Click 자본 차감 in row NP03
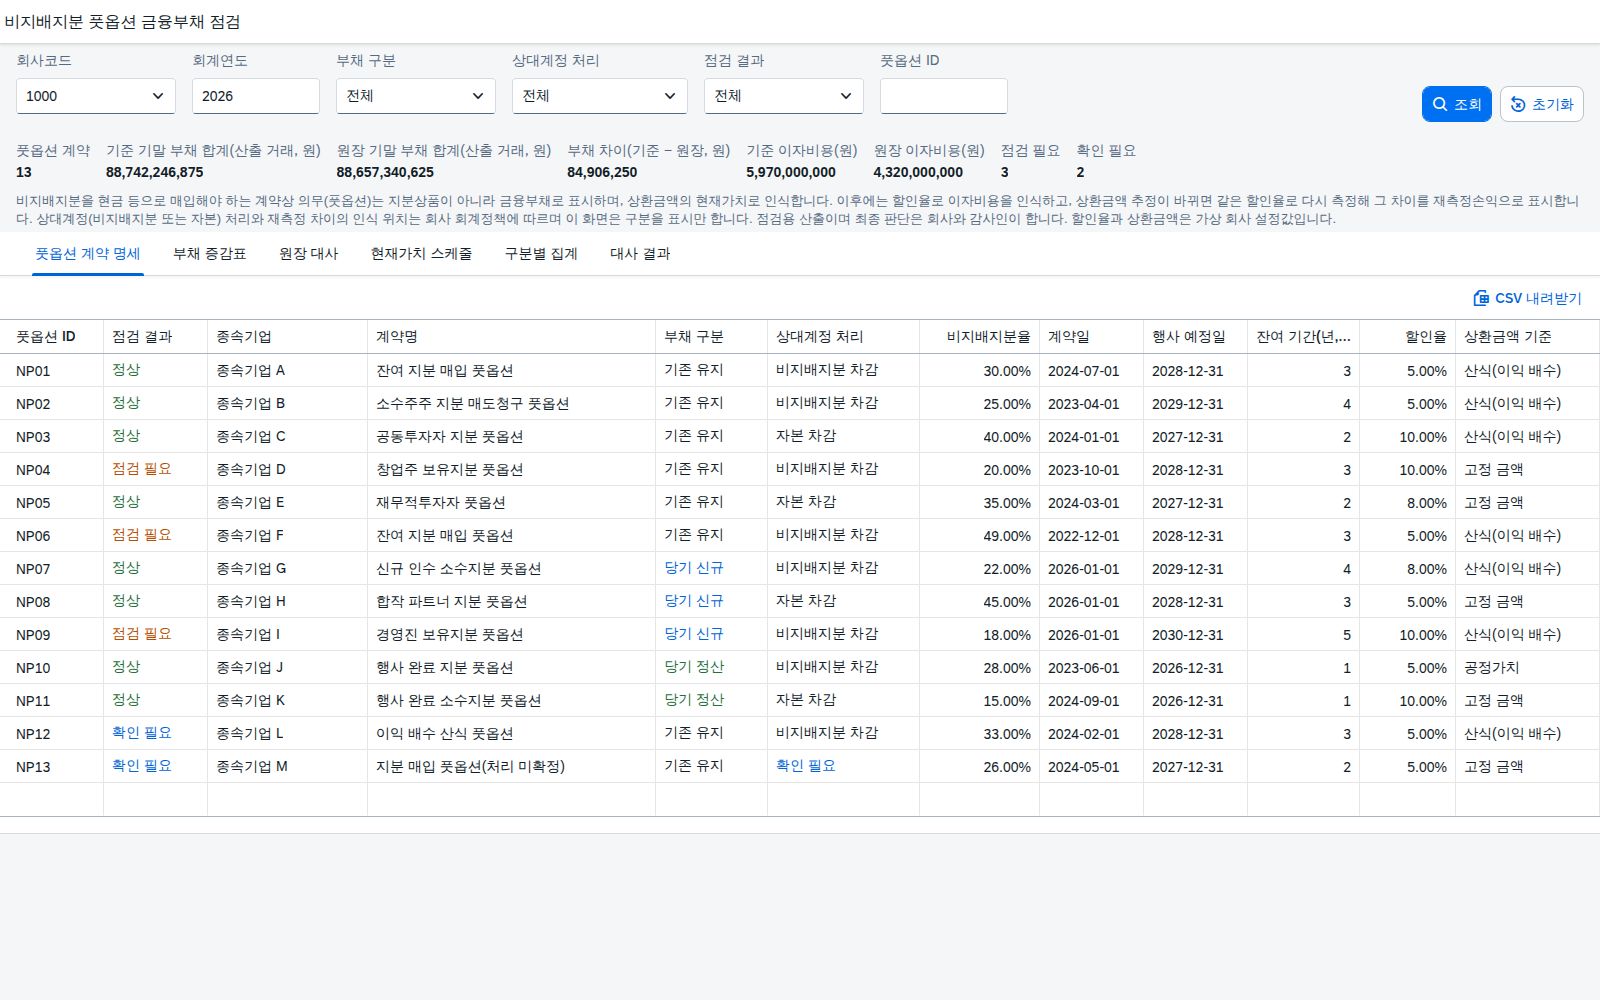This screenshot has width=1600, height=1000. coord(806,436)
